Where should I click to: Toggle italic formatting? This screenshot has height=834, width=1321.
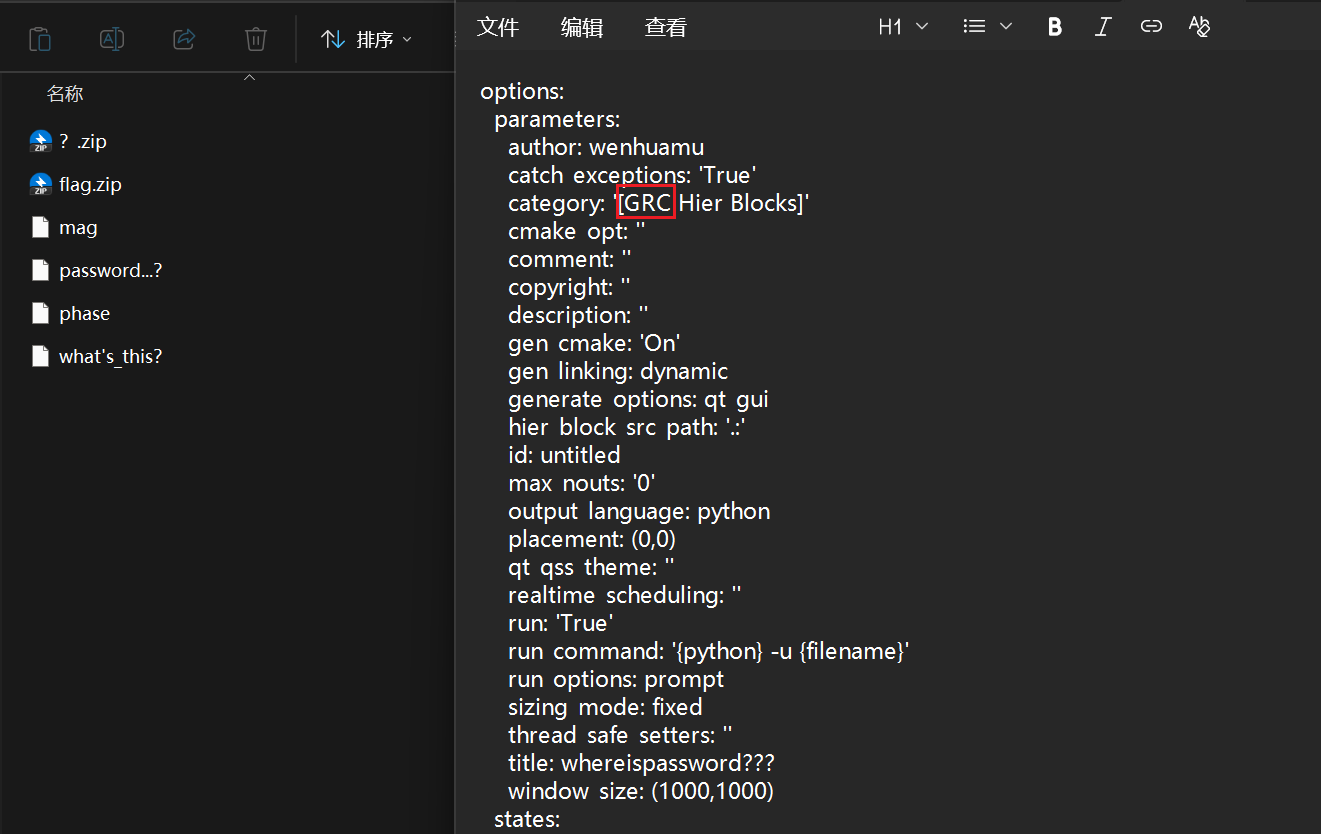[1102, 27]
